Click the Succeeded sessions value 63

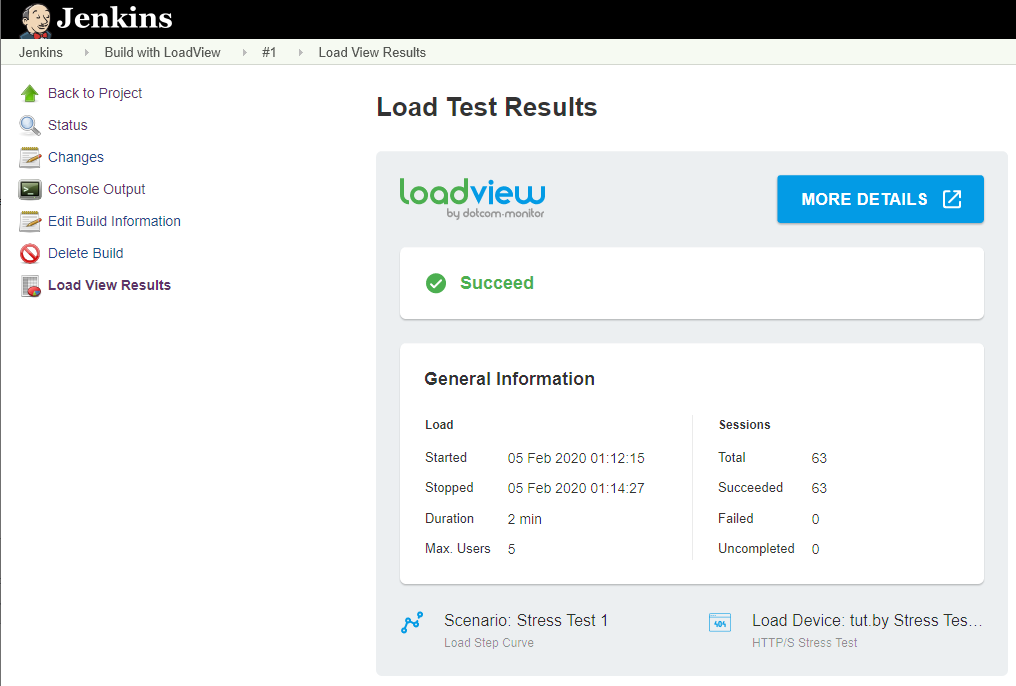point(819,488)
